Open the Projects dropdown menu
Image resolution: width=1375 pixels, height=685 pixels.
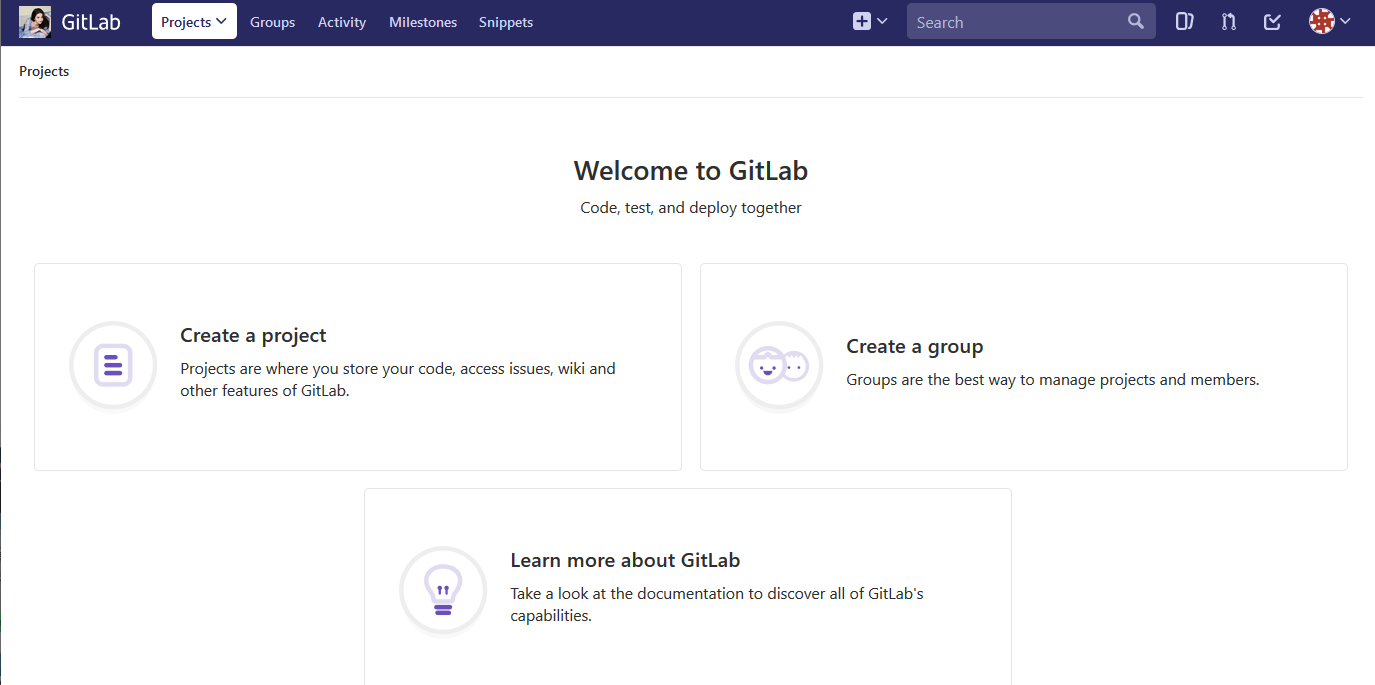click(194, 22)
